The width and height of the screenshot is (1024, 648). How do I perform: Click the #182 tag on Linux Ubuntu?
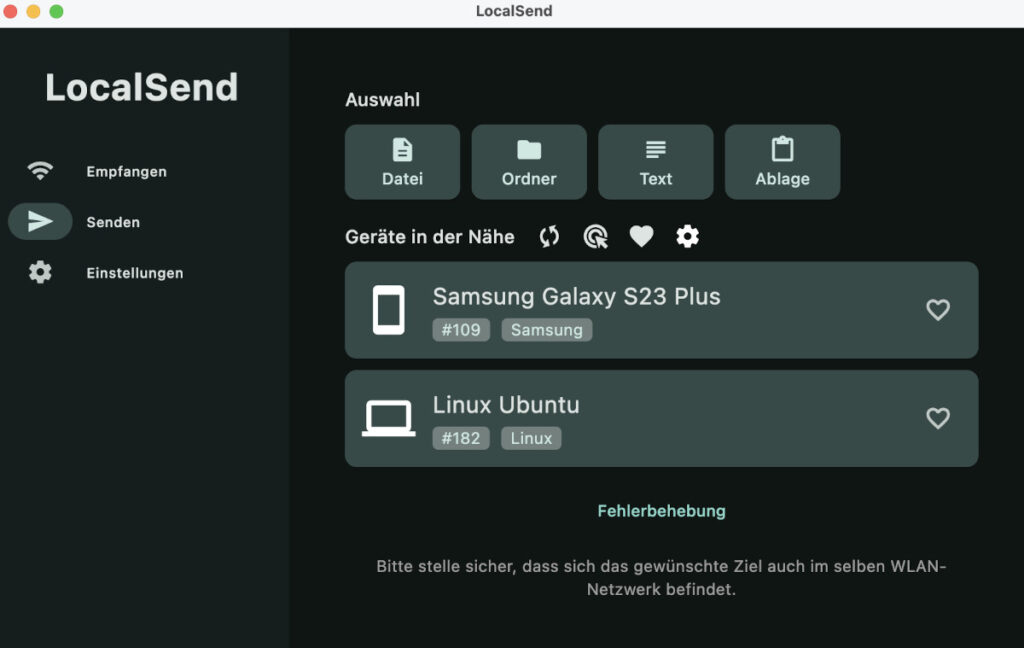461,438
